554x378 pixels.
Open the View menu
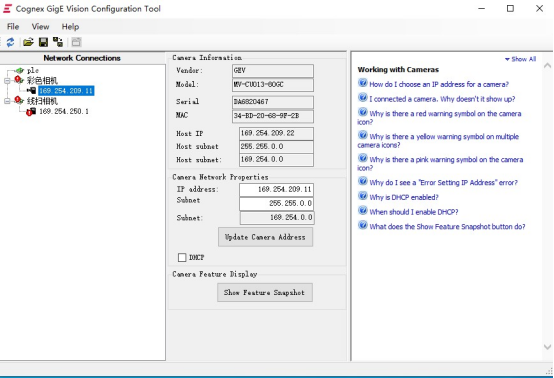[40, 26]
